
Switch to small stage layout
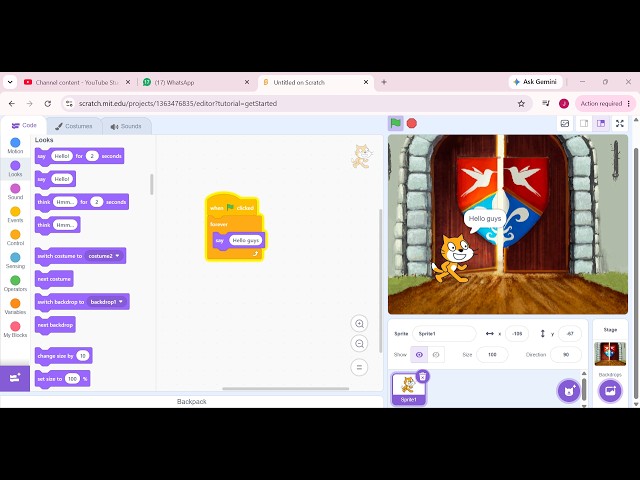[x=584, y=123]
